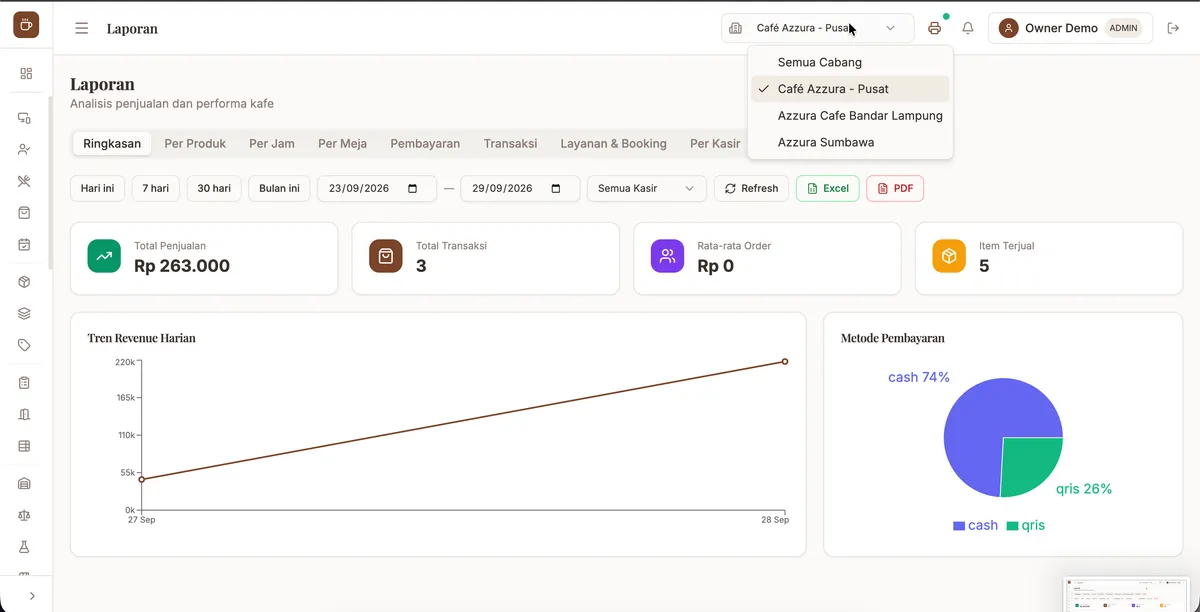Image resolution: width=1200 pixels, height=612 pixels.
Task: Collapse the Café Azzura - Pusat branch dropdown
Action: [818, 28]
